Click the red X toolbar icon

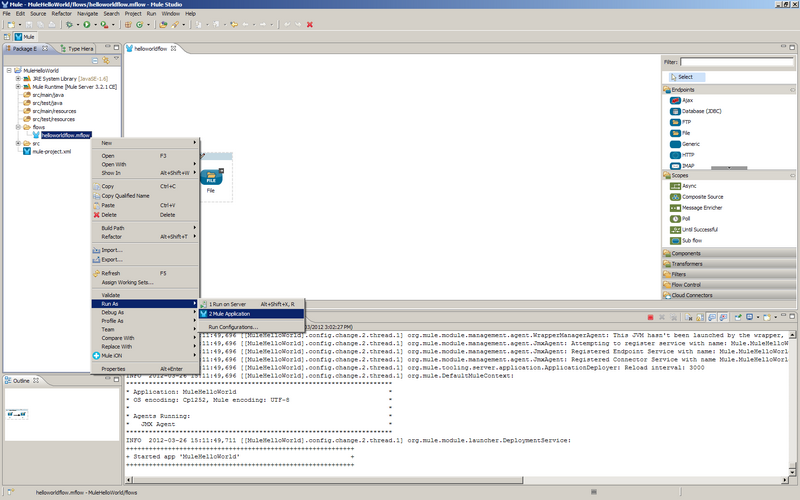click(x=310, y=24)
